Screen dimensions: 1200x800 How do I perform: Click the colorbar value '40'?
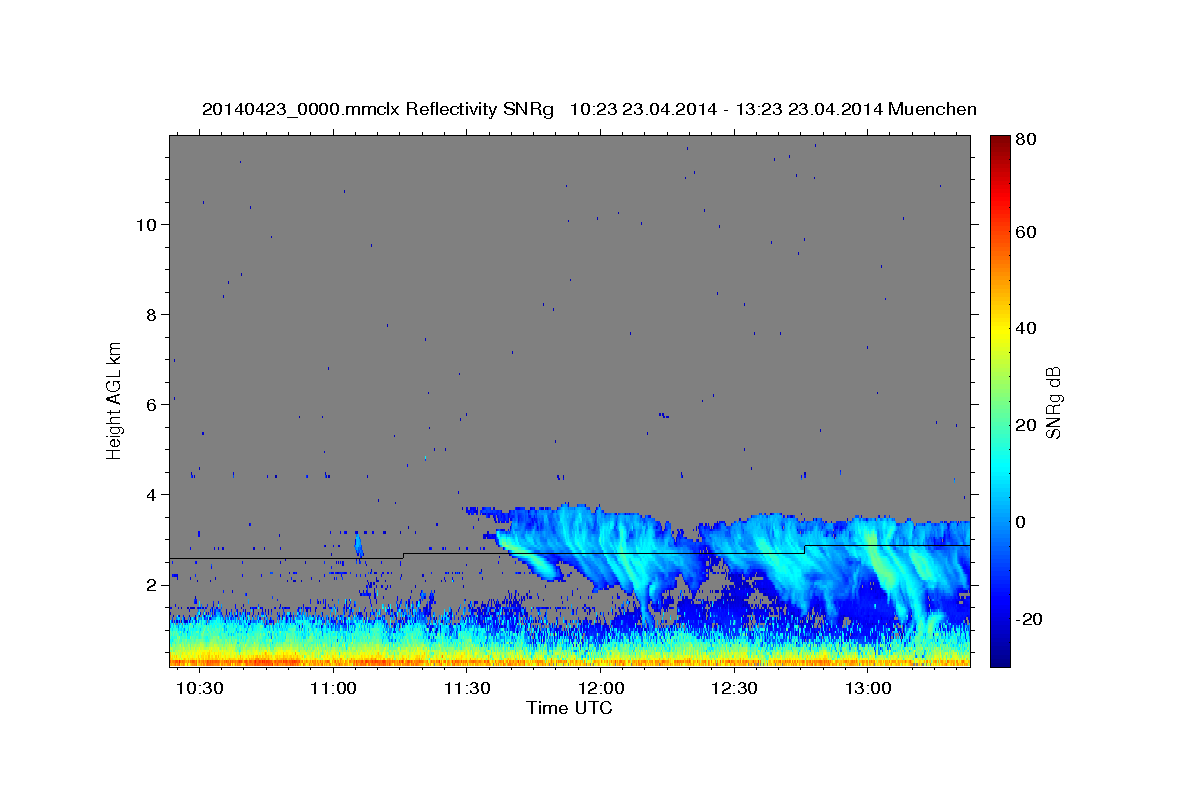click(1028, 328)
